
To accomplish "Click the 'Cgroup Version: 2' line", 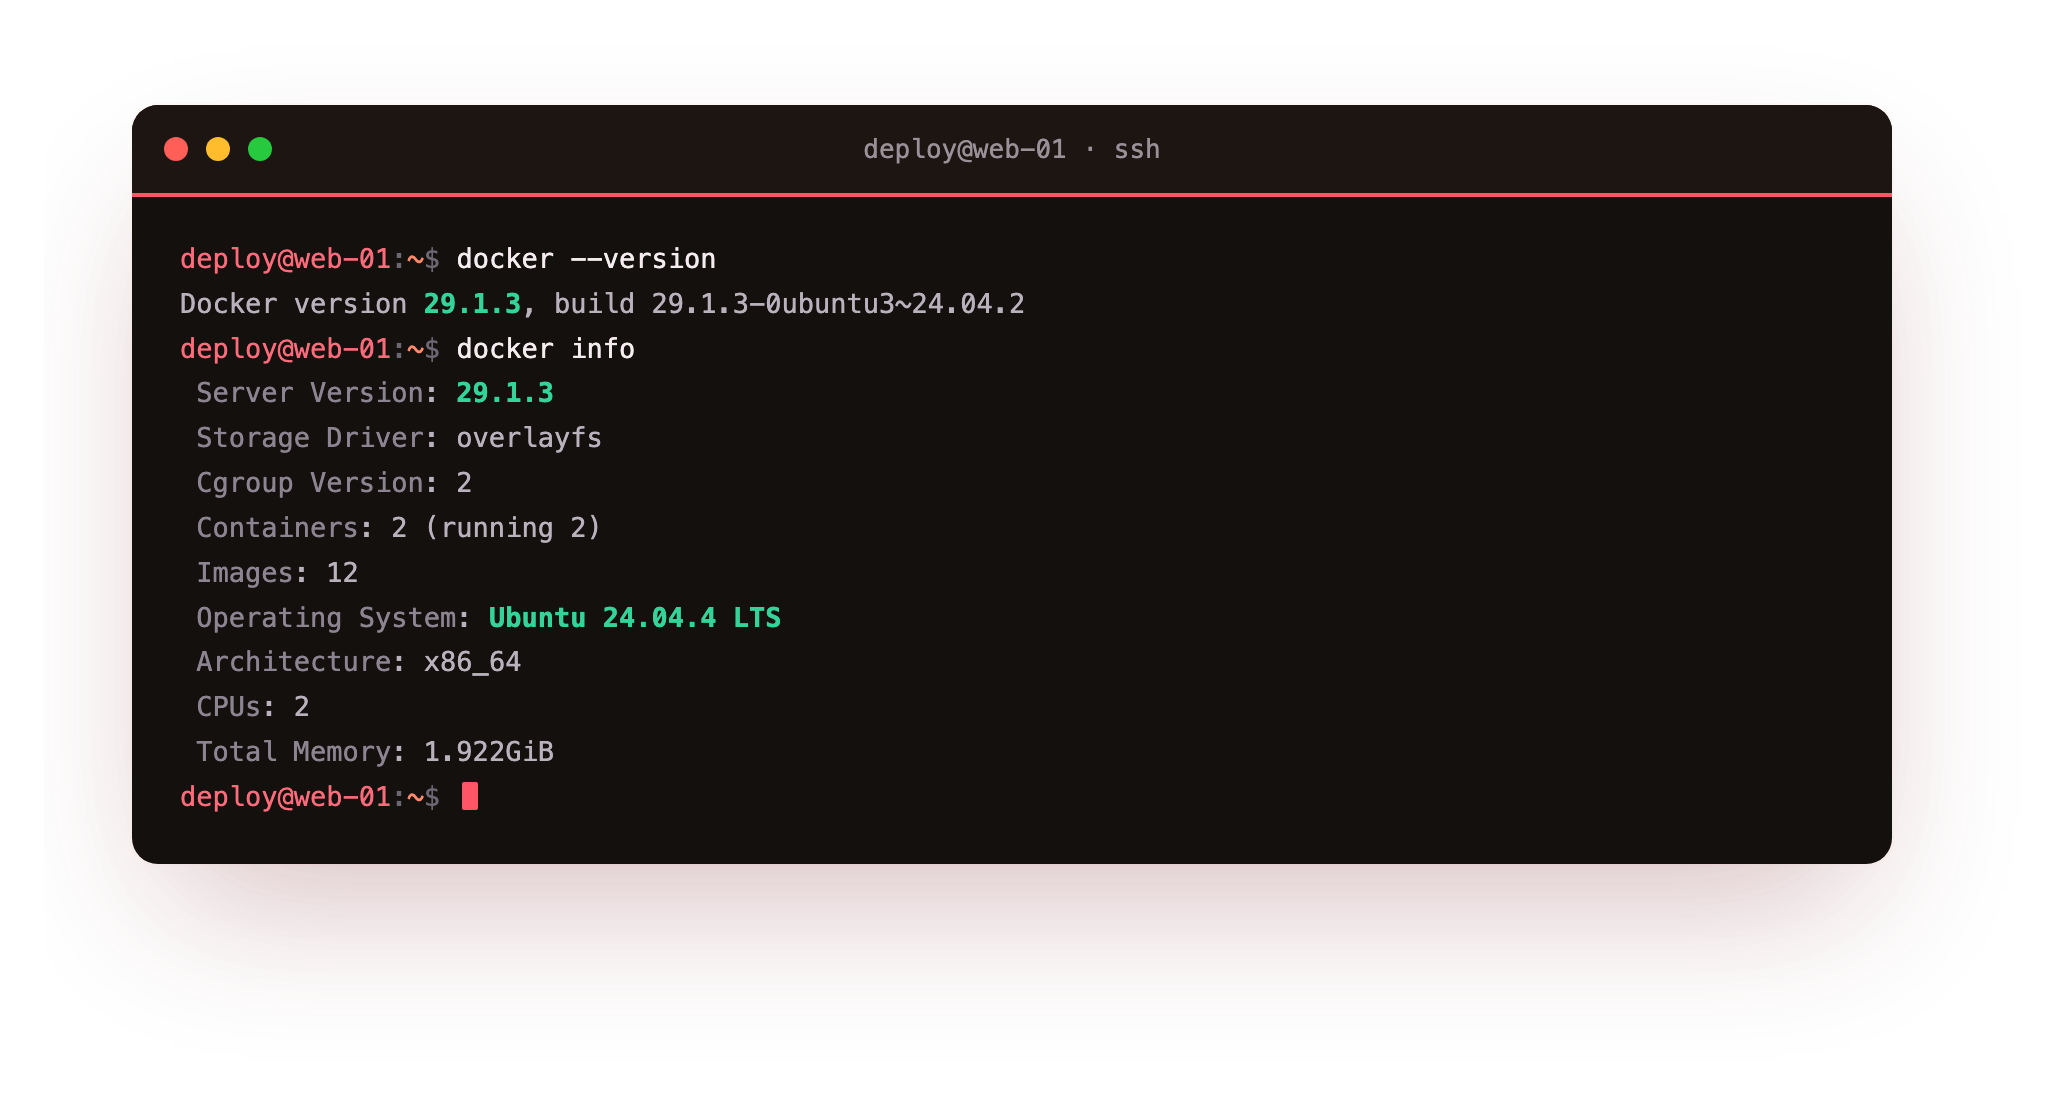I will pos(334,483).
